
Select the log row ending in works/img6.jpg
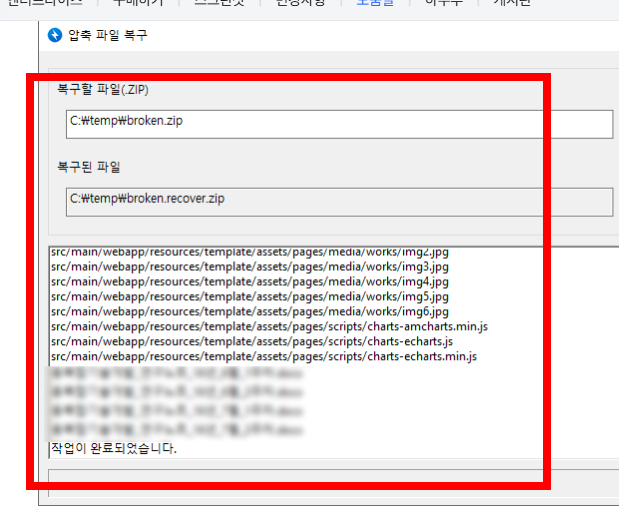[x=250, y=312]
